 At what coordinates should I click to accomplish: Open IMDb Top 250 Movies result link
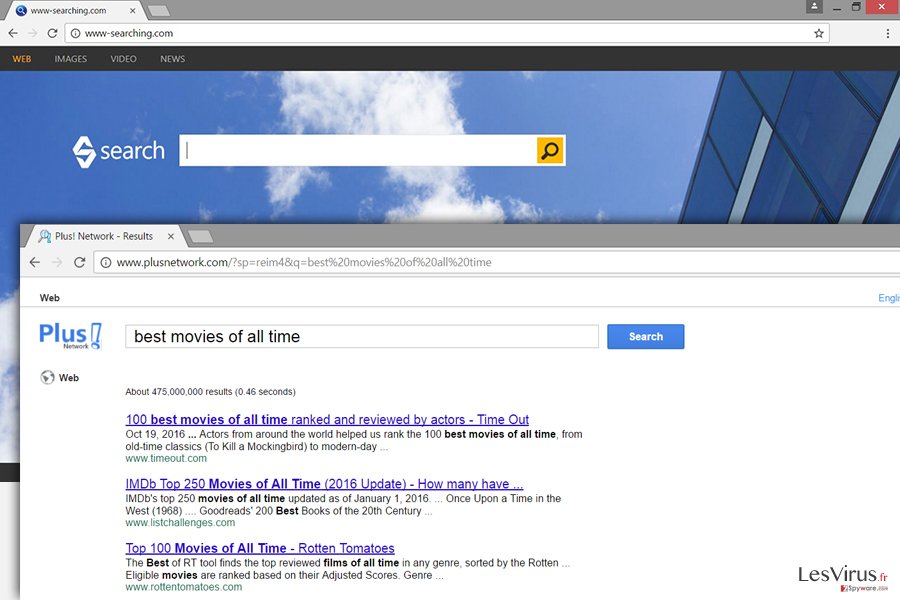point(324,484)
